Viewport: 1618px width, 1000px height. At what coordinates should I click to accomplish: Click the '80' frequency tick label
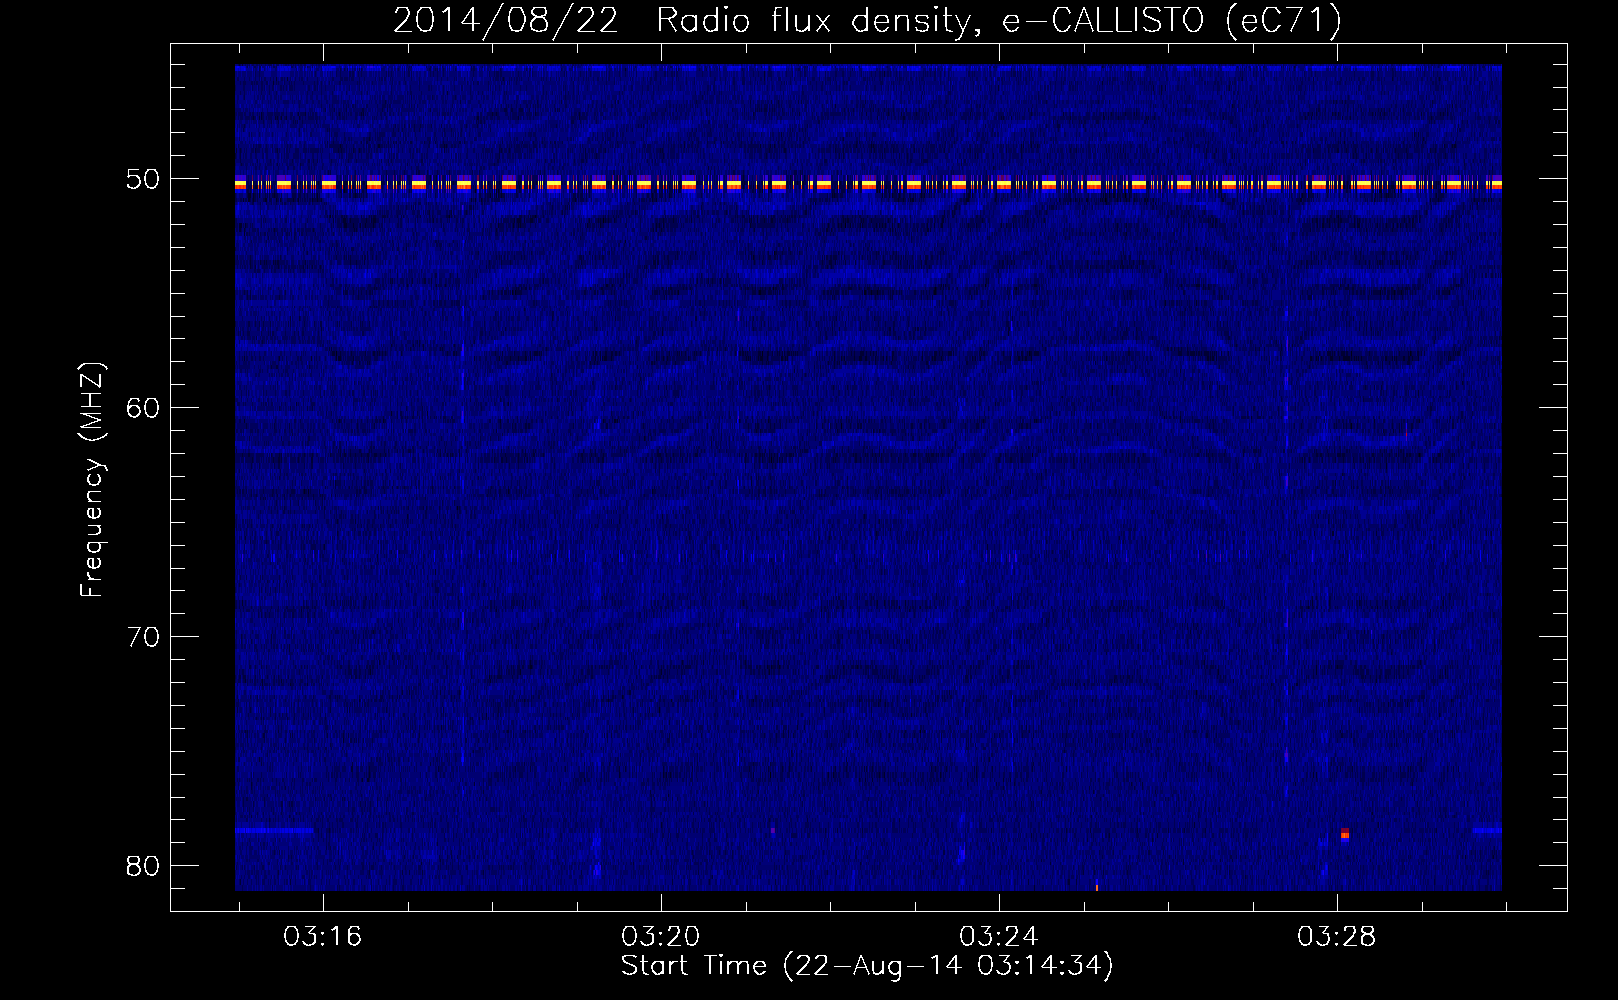tap(143, 866)
